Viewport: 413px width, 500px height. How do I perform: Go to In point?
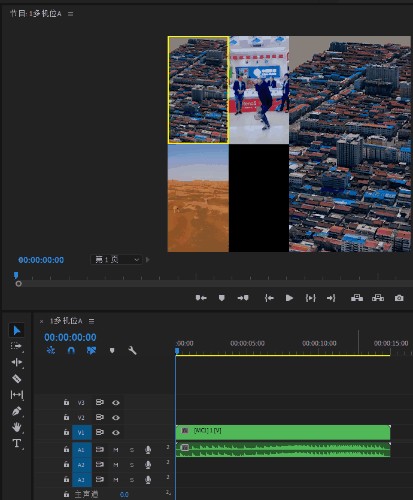click(x=269, y=298)
